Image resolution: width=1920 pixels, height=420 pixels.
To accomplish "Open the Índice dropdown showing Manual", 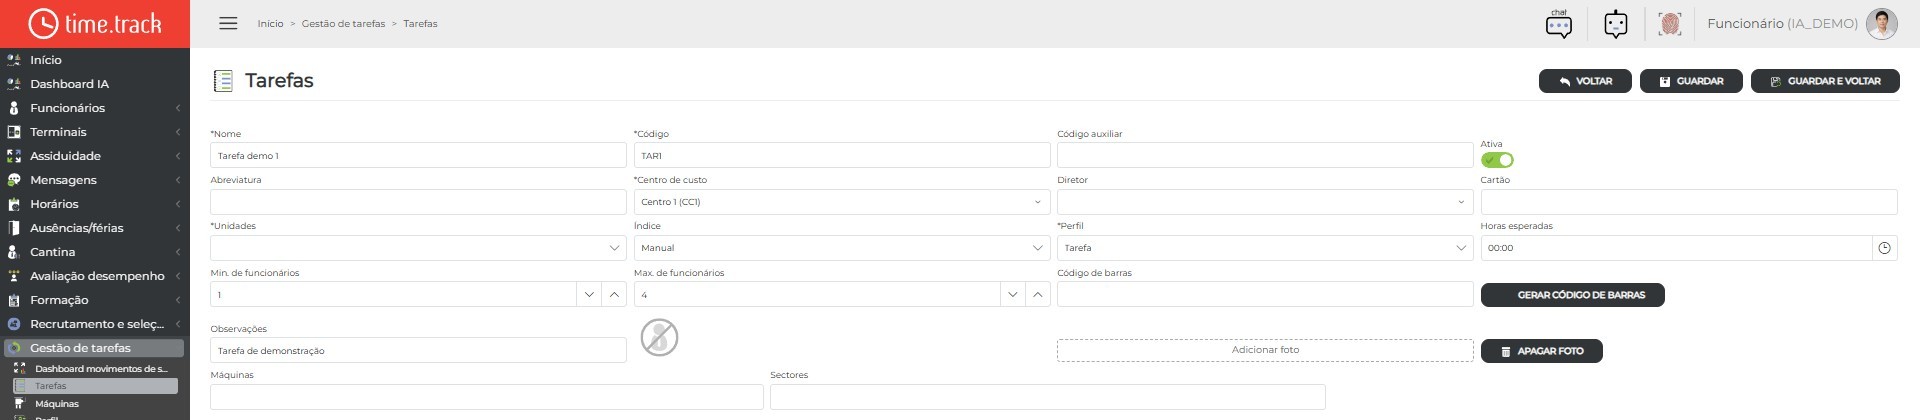I will click(x=842, y=248).
